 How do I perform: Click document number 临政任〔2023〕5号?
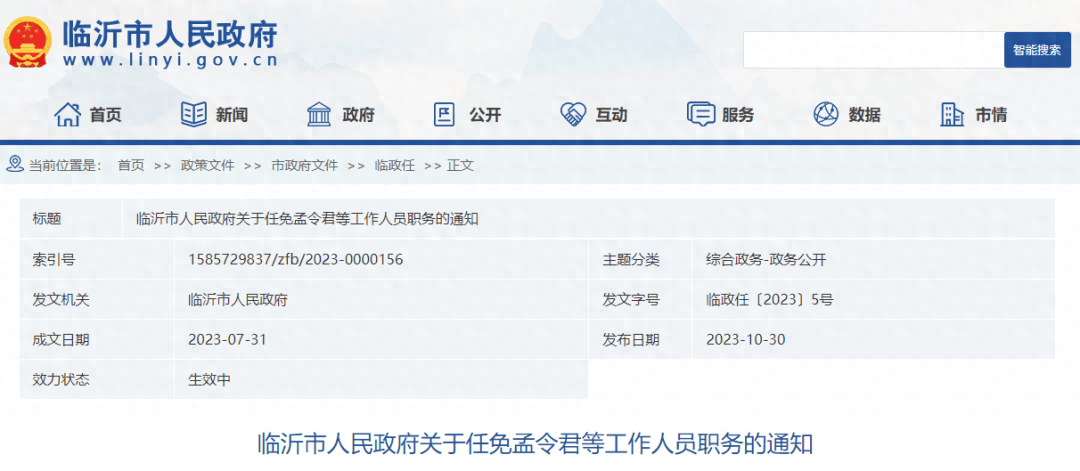pos(770,299)
